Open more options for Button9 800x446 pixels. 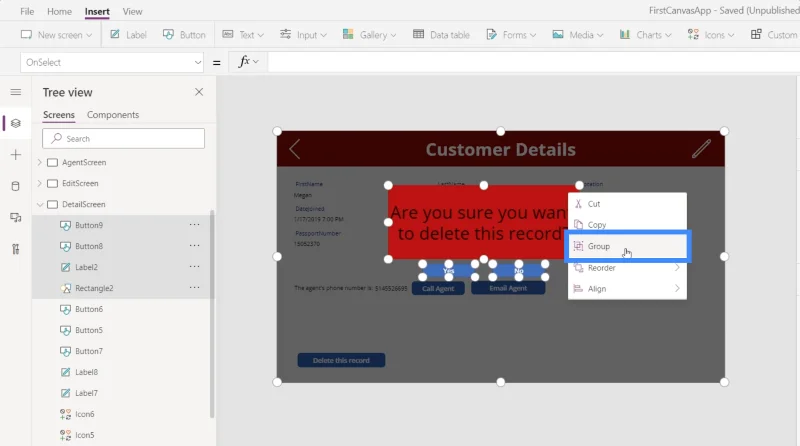194,225
